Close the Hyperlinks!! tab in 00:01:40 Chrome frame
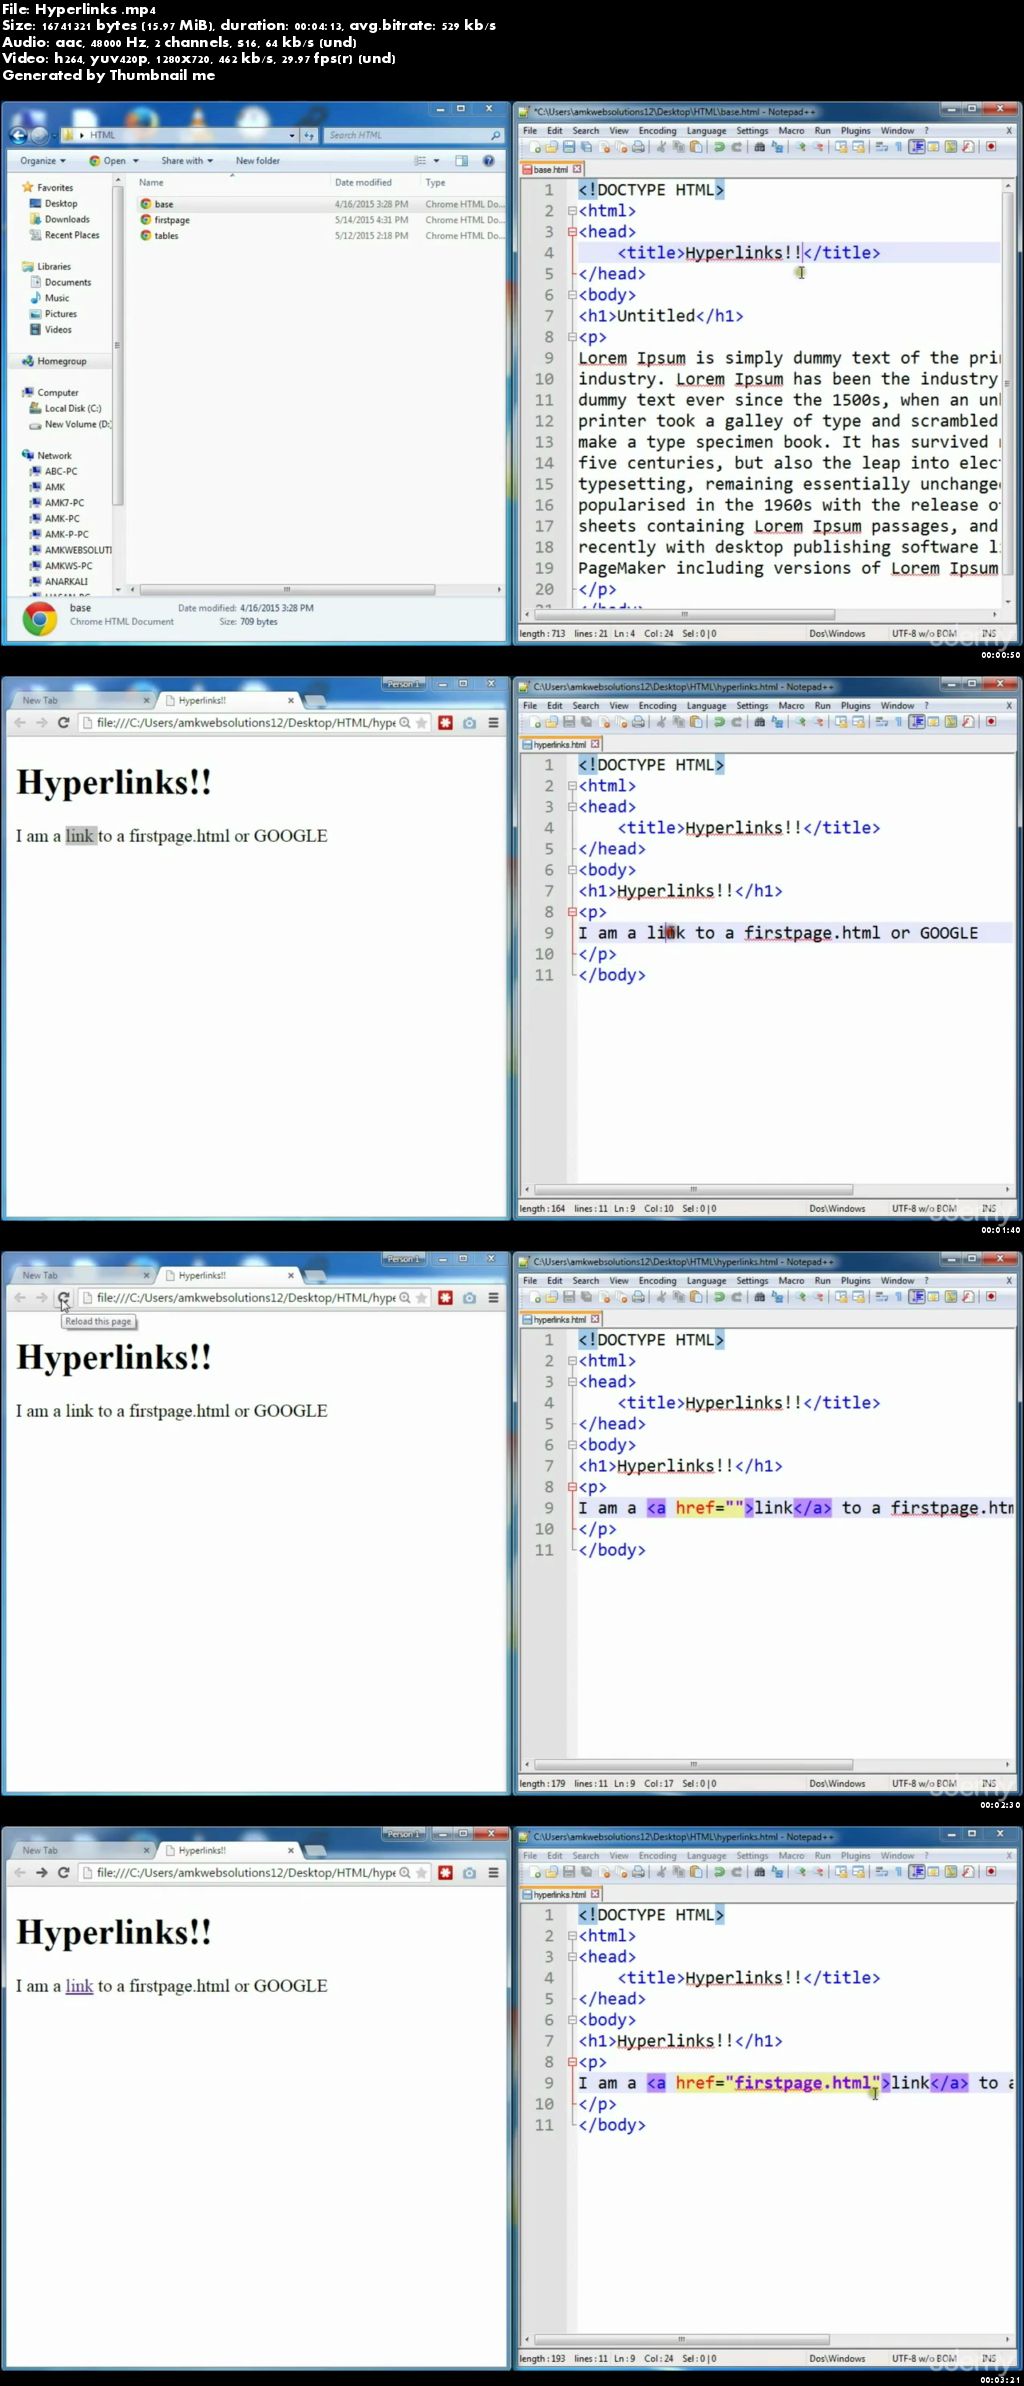The height and width of the screenshot is (2386, 1024). click(291, 700)
